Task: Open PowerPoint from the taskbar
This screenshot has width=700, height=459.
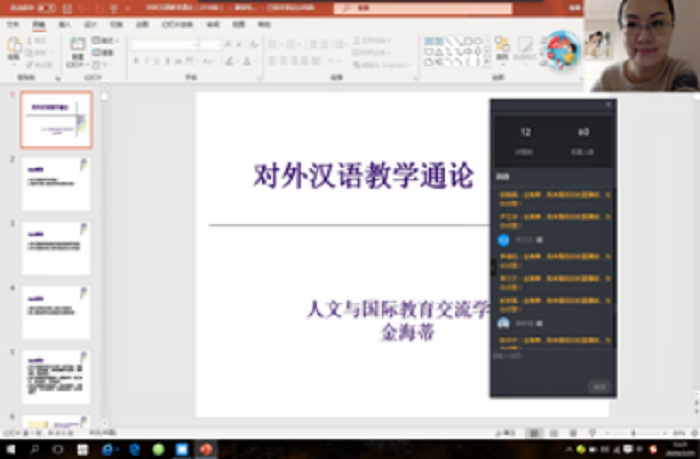Action: tap(206, 450)
